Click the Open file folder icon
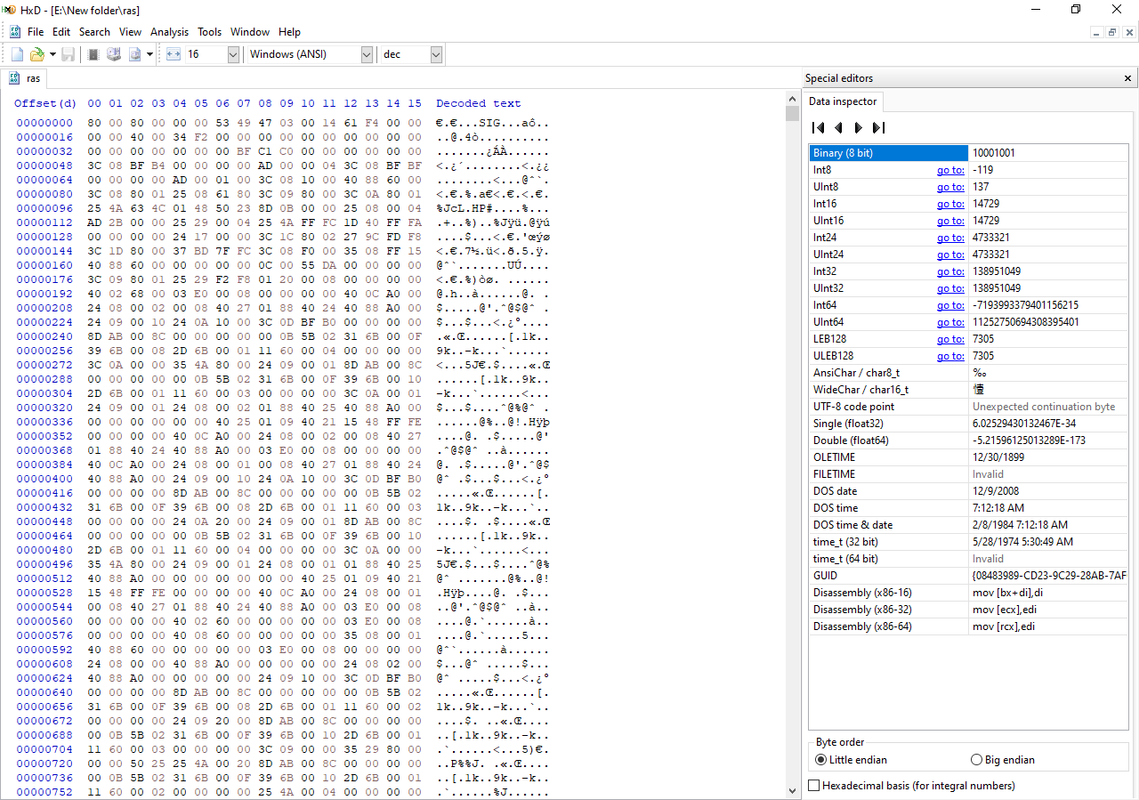The image size is (1139, 800). (36, 54)
